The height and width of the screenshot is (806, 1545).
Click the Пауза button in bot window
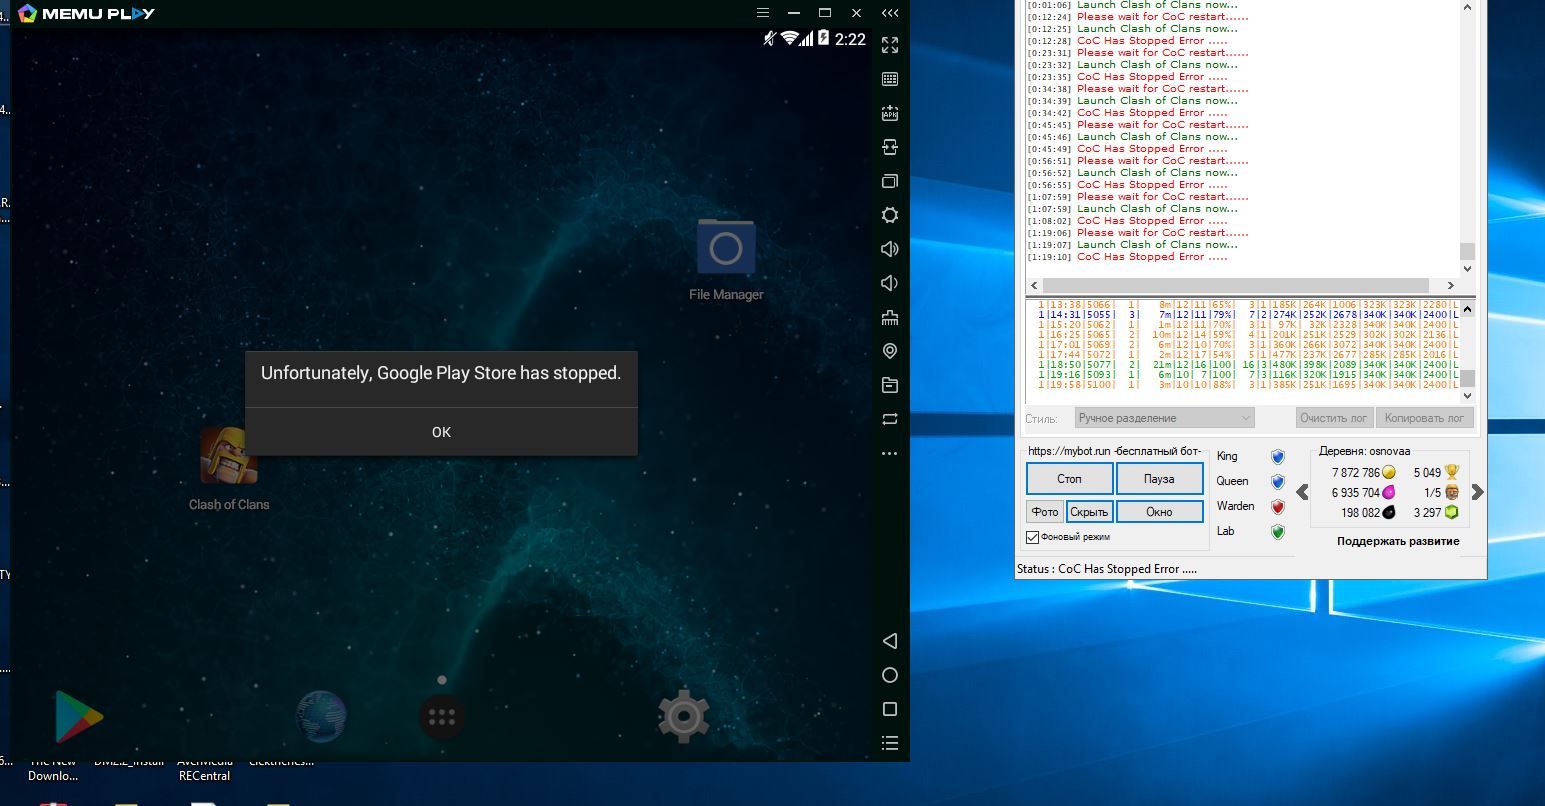pos(1159,479)
